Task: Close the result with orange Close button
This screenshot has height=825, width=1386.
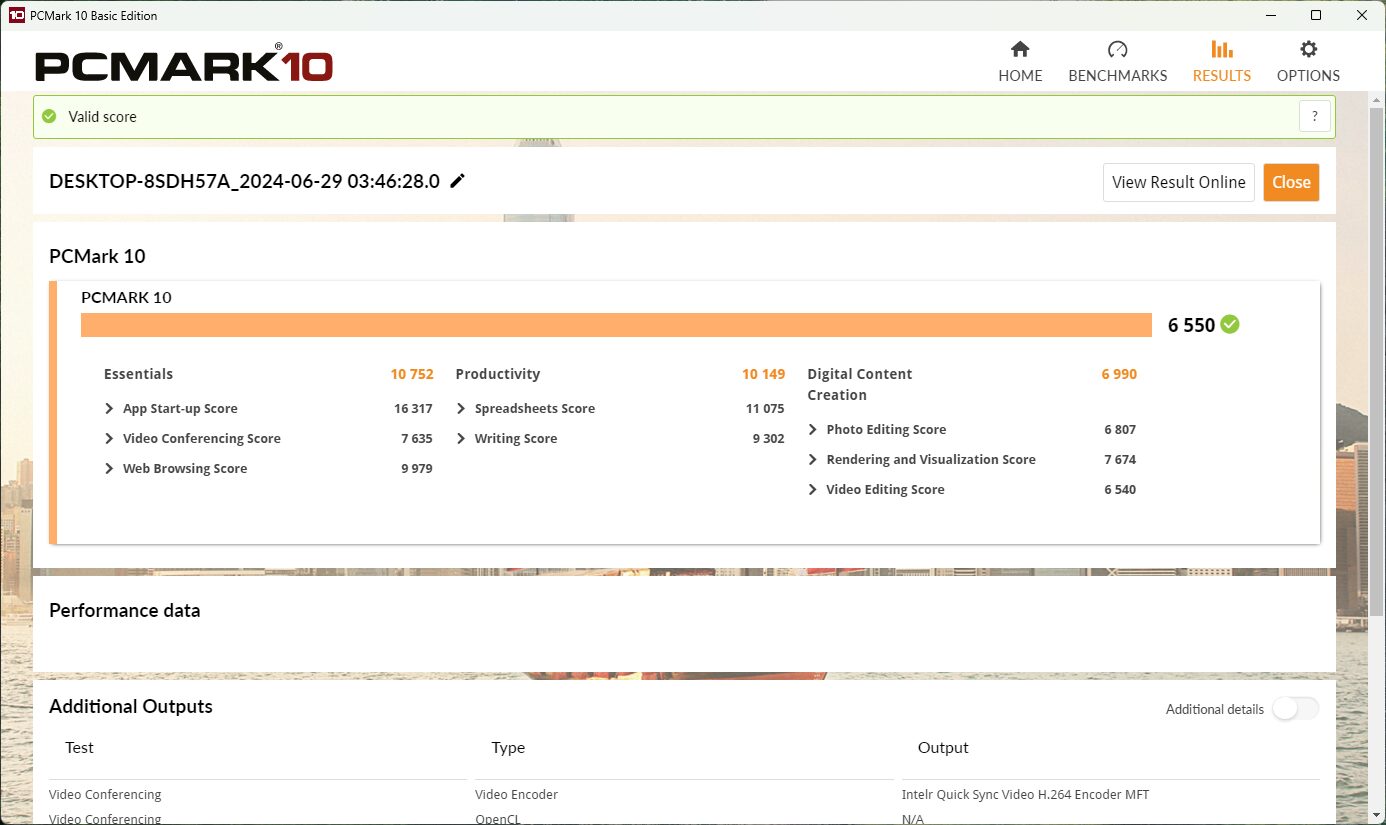Action: 1291,182
